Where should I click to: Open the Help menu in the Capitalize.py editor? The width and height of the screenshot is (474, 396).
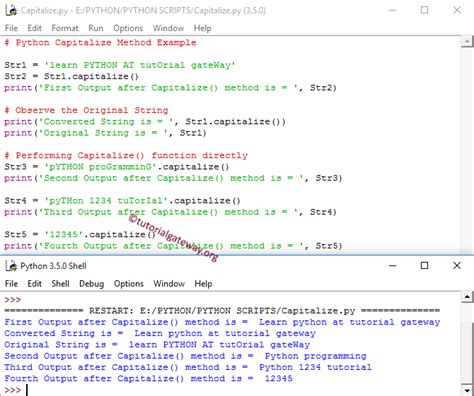tap(203, 28)
